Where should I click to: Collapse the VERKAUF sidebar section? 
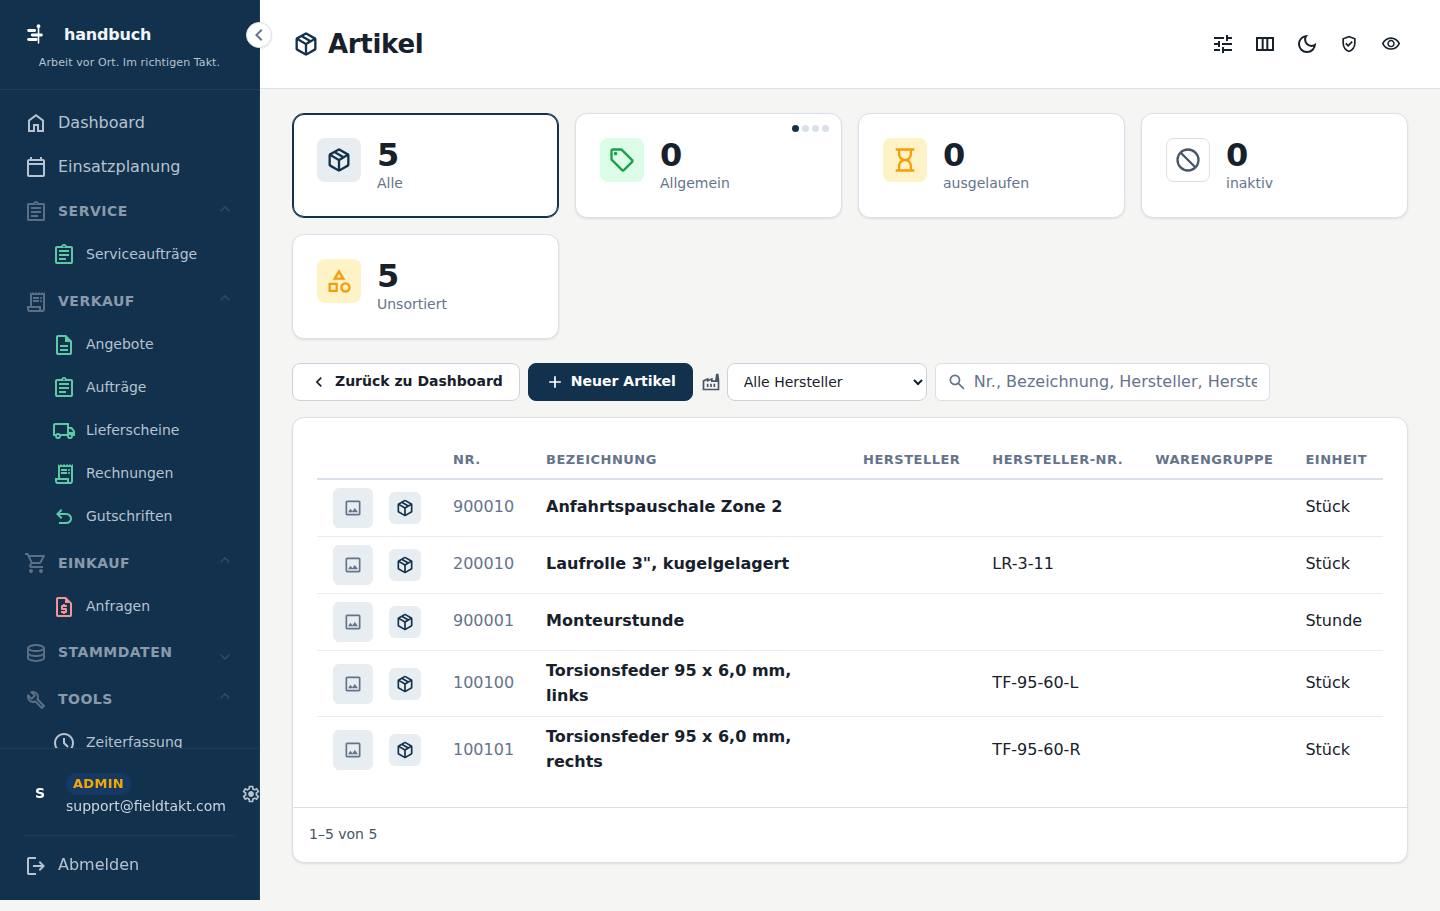[x=130, y=301]
